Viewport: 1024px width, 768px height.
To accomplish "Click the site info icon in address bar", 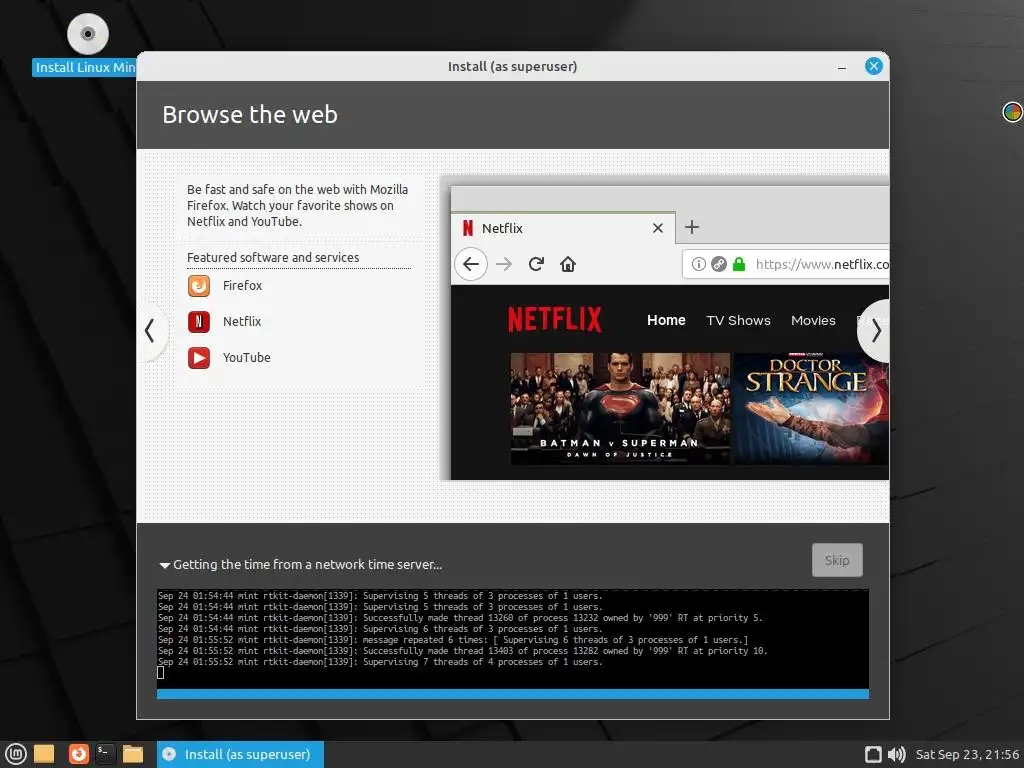I will click(698, 264).
